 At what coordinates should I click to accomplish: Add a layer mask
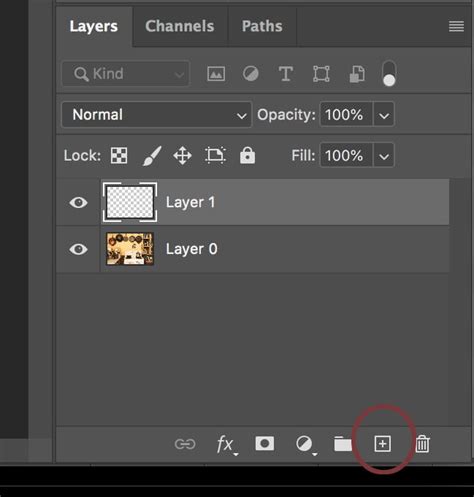265,444
